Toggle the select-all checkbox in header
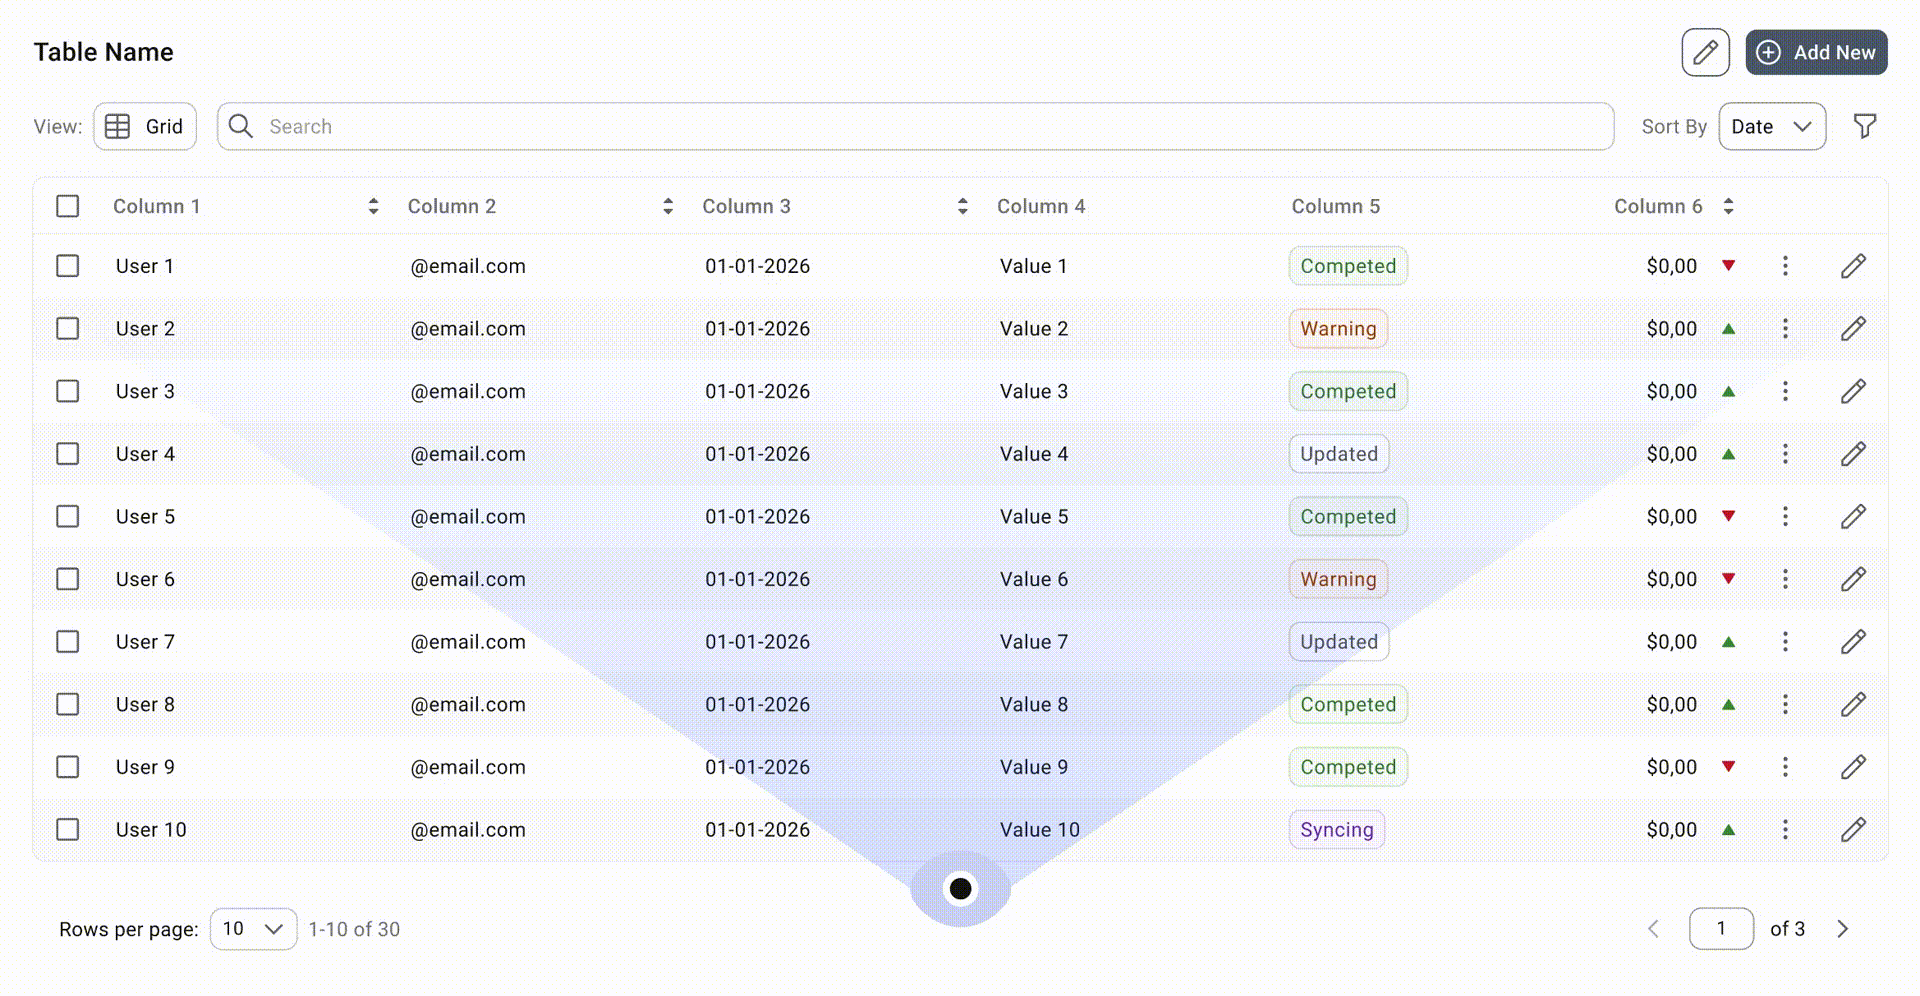This screenshot has height=996, width=1920. pos(68,206)
